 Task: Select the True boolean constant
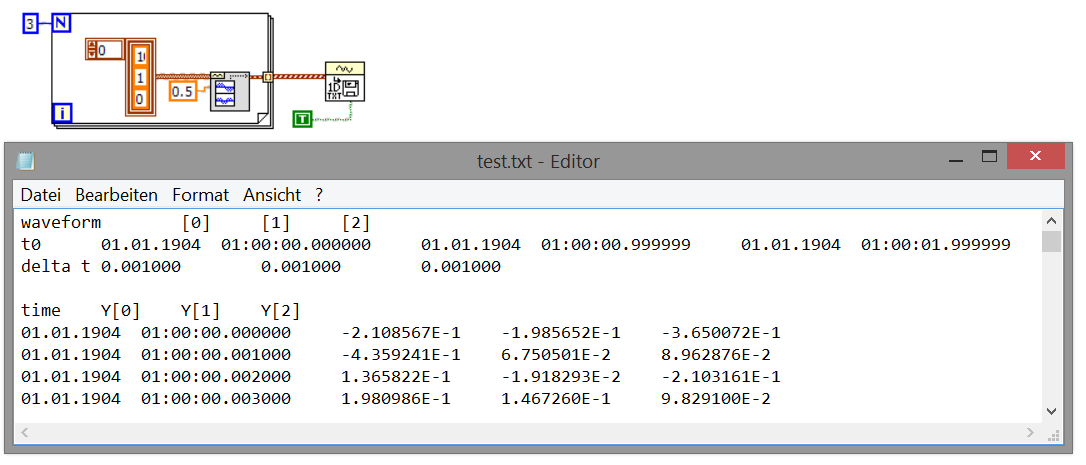(302, 119)
